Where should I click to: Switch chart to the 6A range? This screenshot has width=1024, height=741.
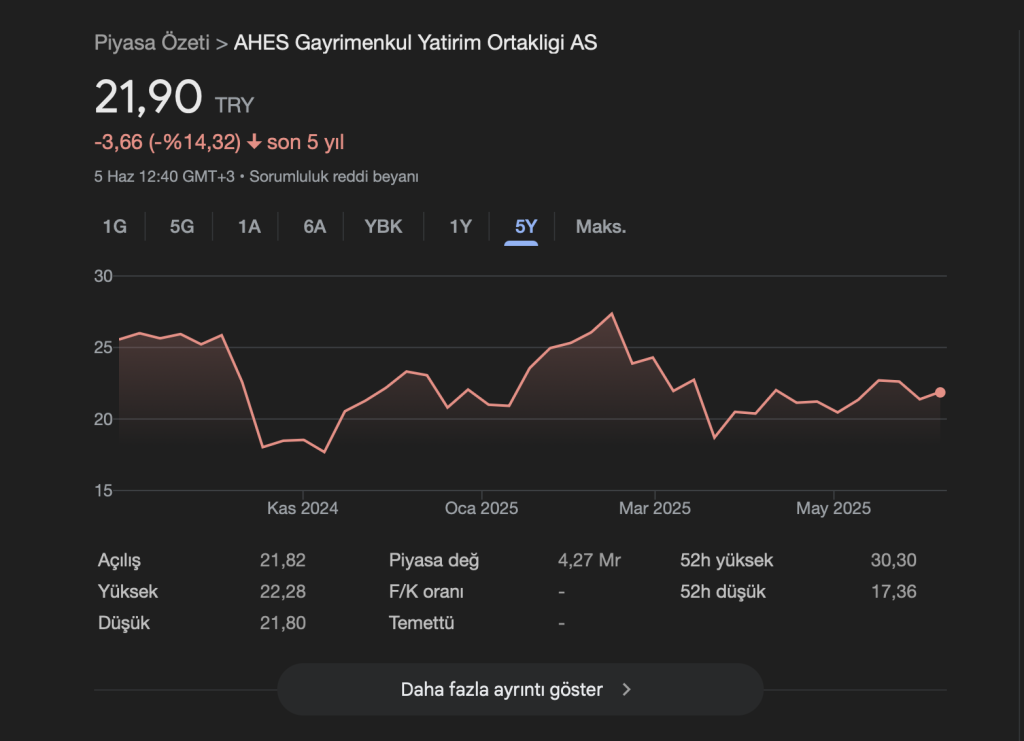pyautogui.click(x=315, y=226)
